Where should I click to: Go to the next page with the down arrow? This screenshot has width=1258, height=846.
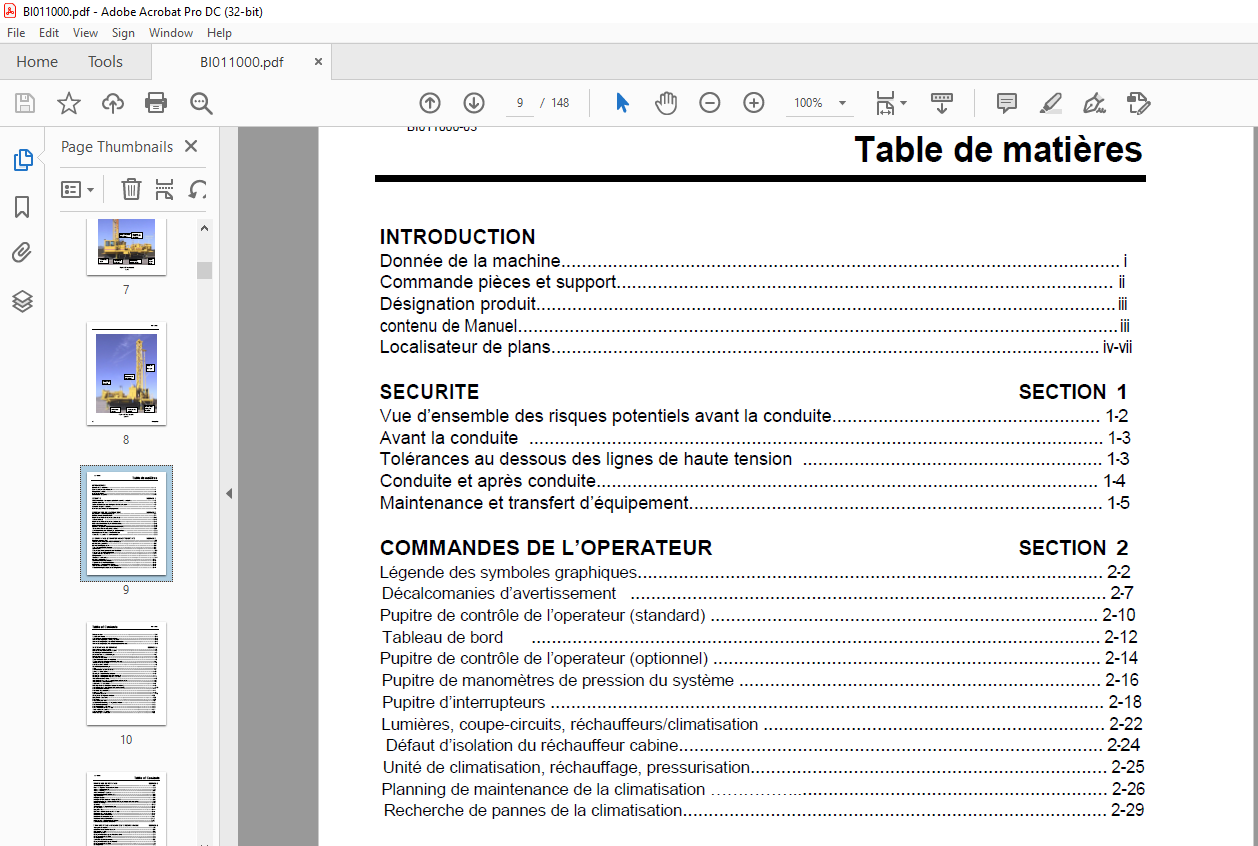(x=474, y=103)
